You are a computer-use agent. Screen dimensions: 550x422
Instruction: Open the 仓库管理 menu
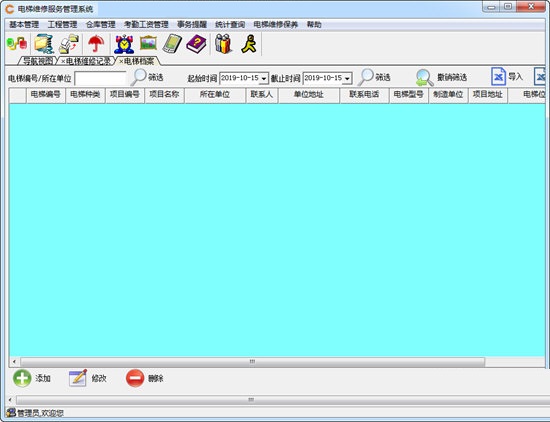101,25
